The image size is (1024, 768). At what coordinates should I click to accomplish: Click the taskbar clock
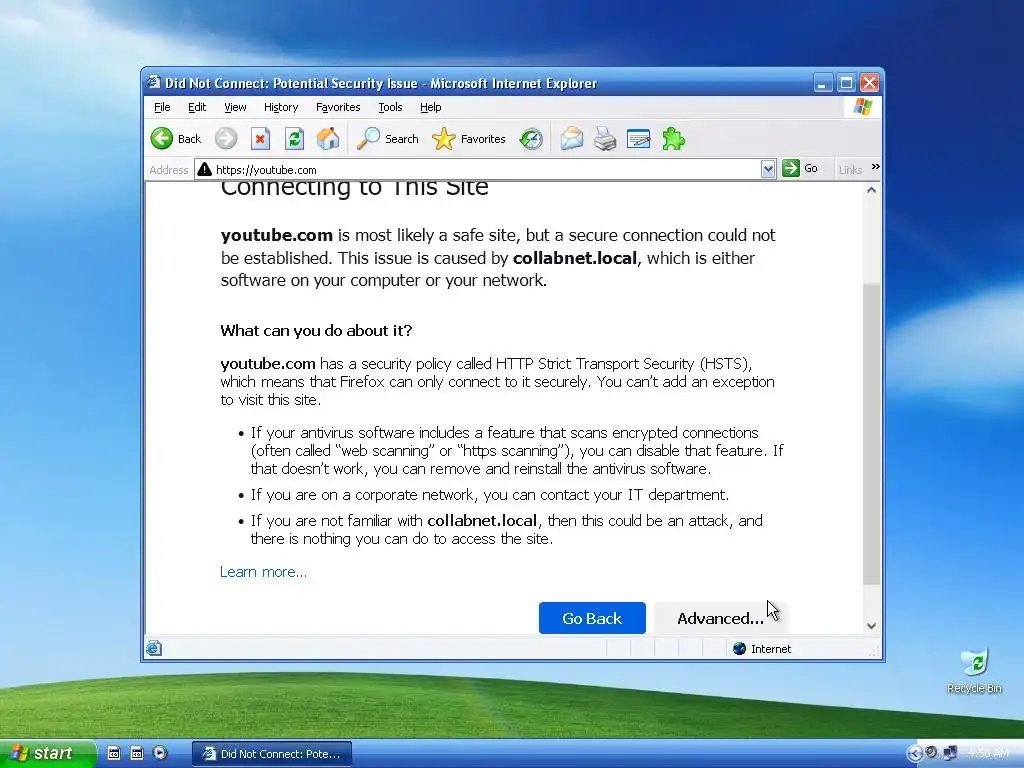988,754
